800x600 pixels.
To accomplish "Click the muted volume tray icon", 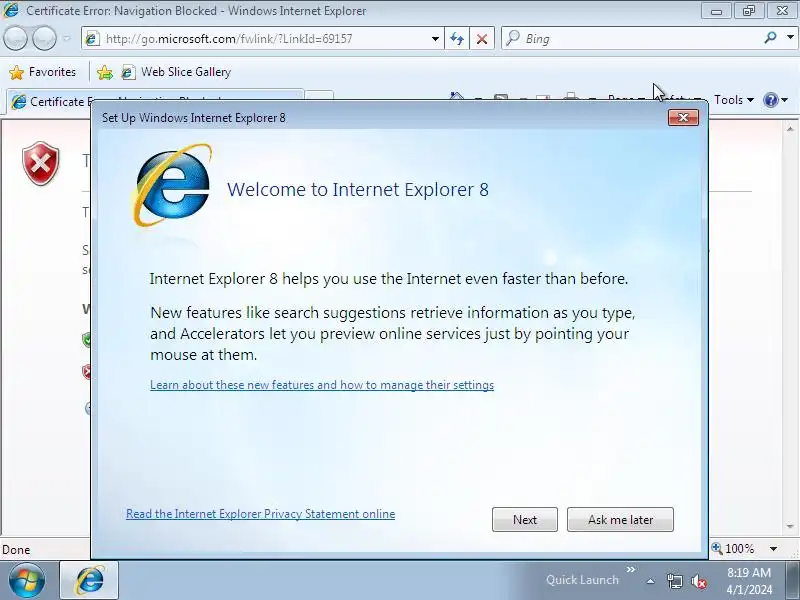I will (x=698, y=581).
